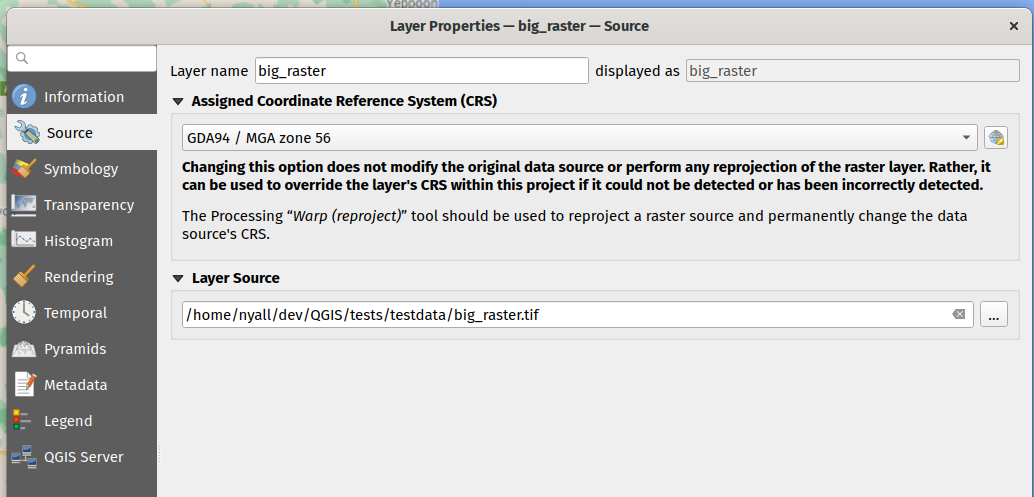Clear the layer source path field

click(959, 314)
